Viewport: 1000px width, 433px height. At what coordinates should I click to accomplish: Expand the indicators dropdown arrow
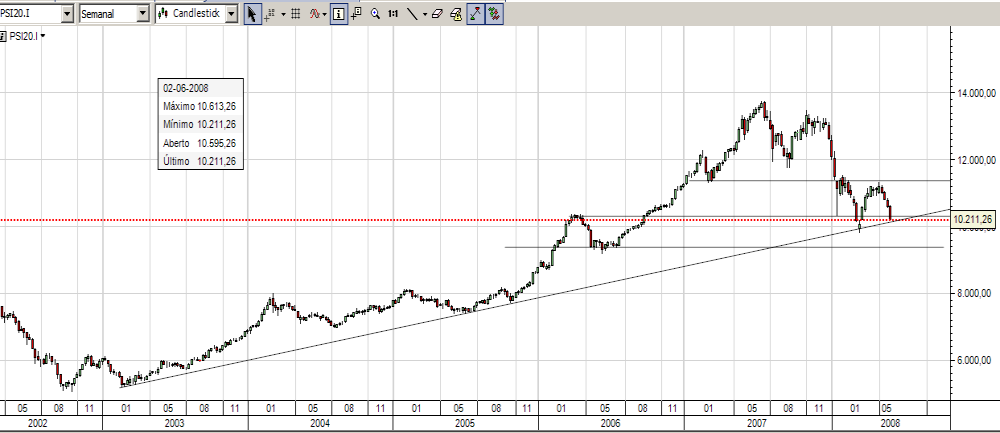pos(325,14)
